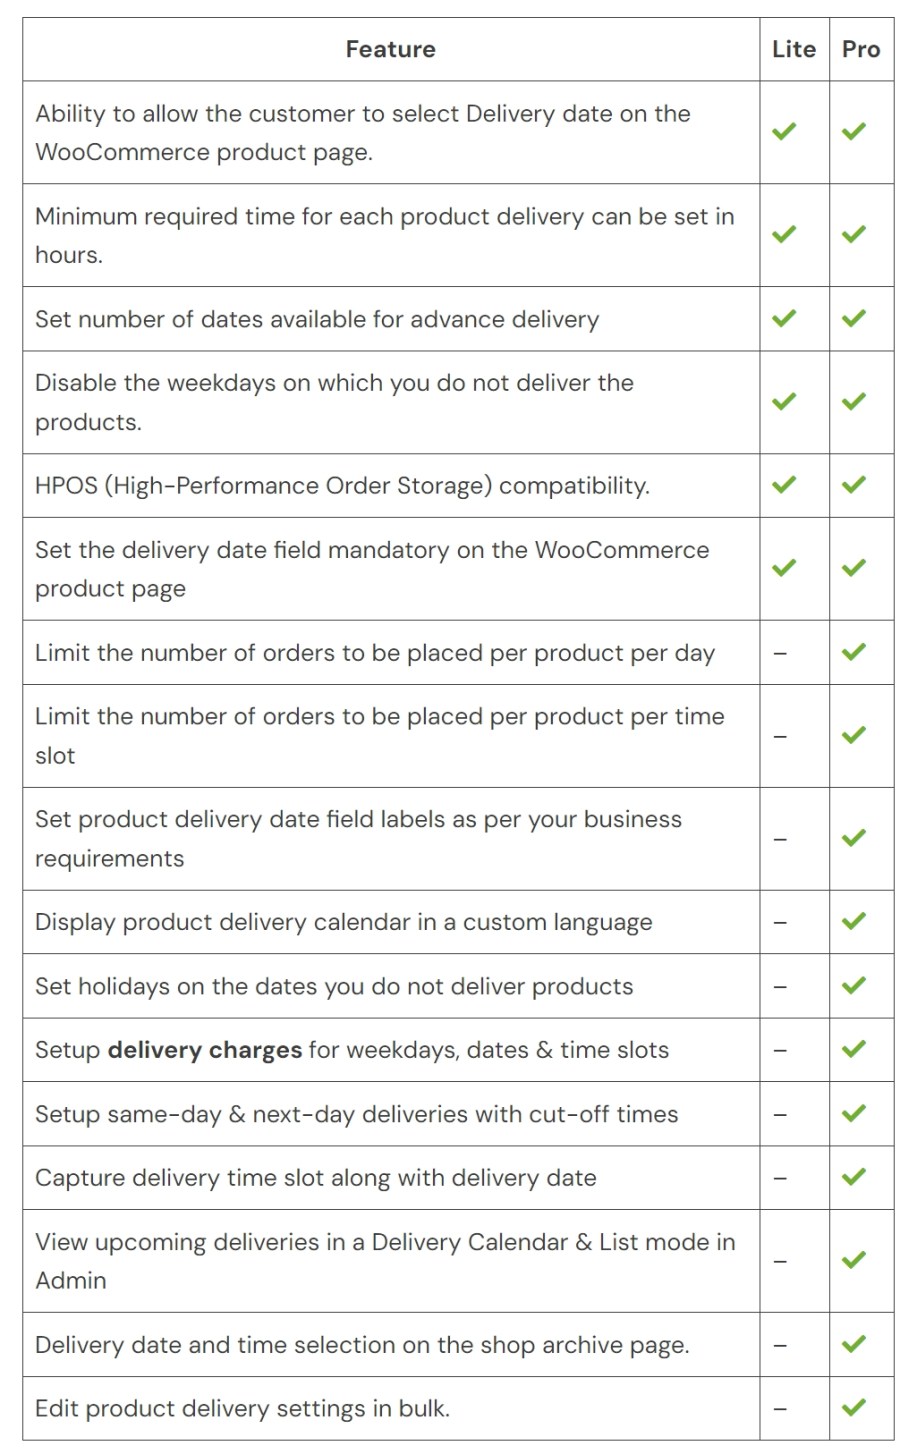Click "Set number of dates available" feature text

click(x=317, y=320)
